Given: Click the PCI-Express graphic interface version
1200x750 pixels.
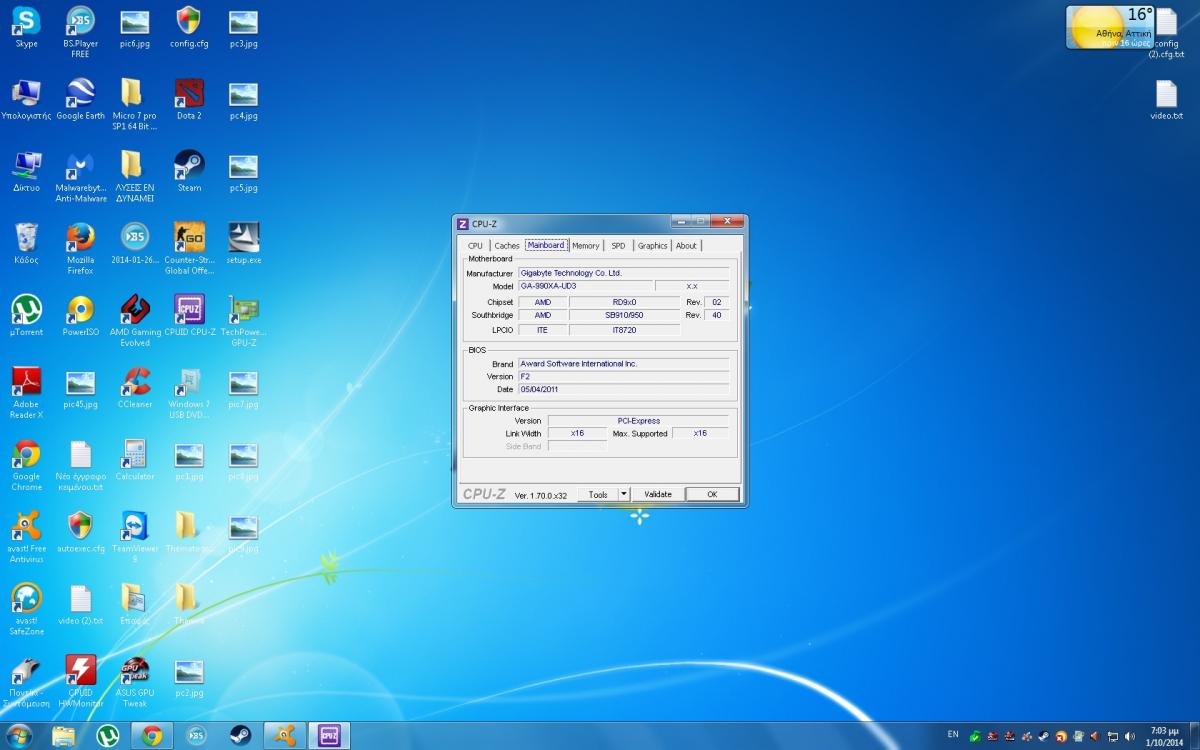Looking at the screenshot, I should pyautogui.click(x=638, y=421).
